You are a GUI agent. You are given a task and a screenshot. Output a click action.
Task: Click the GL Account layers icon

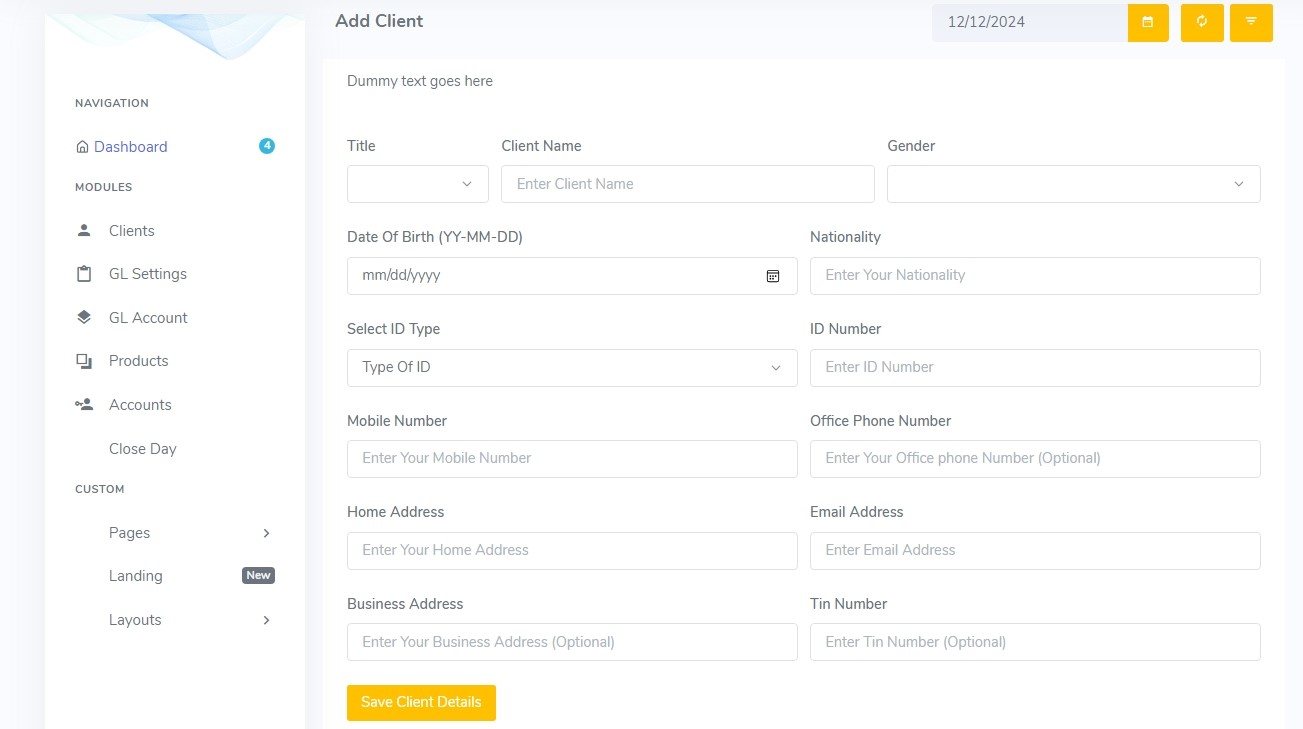tap(84, 317)
